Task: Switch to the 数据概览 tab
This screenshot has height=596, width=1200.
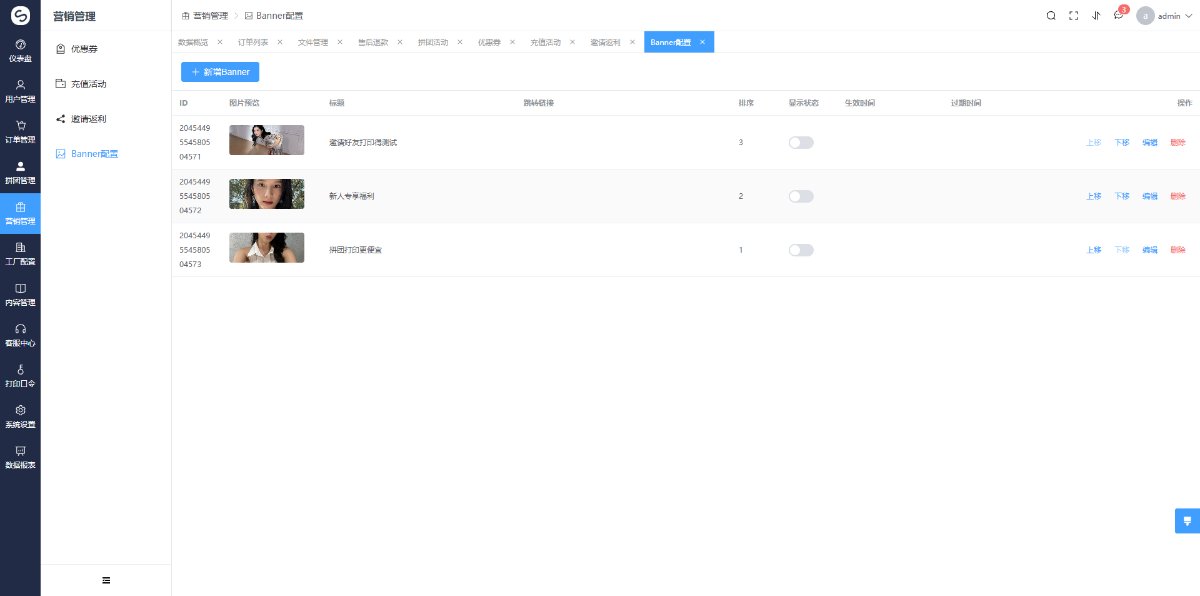Action: 193,42
